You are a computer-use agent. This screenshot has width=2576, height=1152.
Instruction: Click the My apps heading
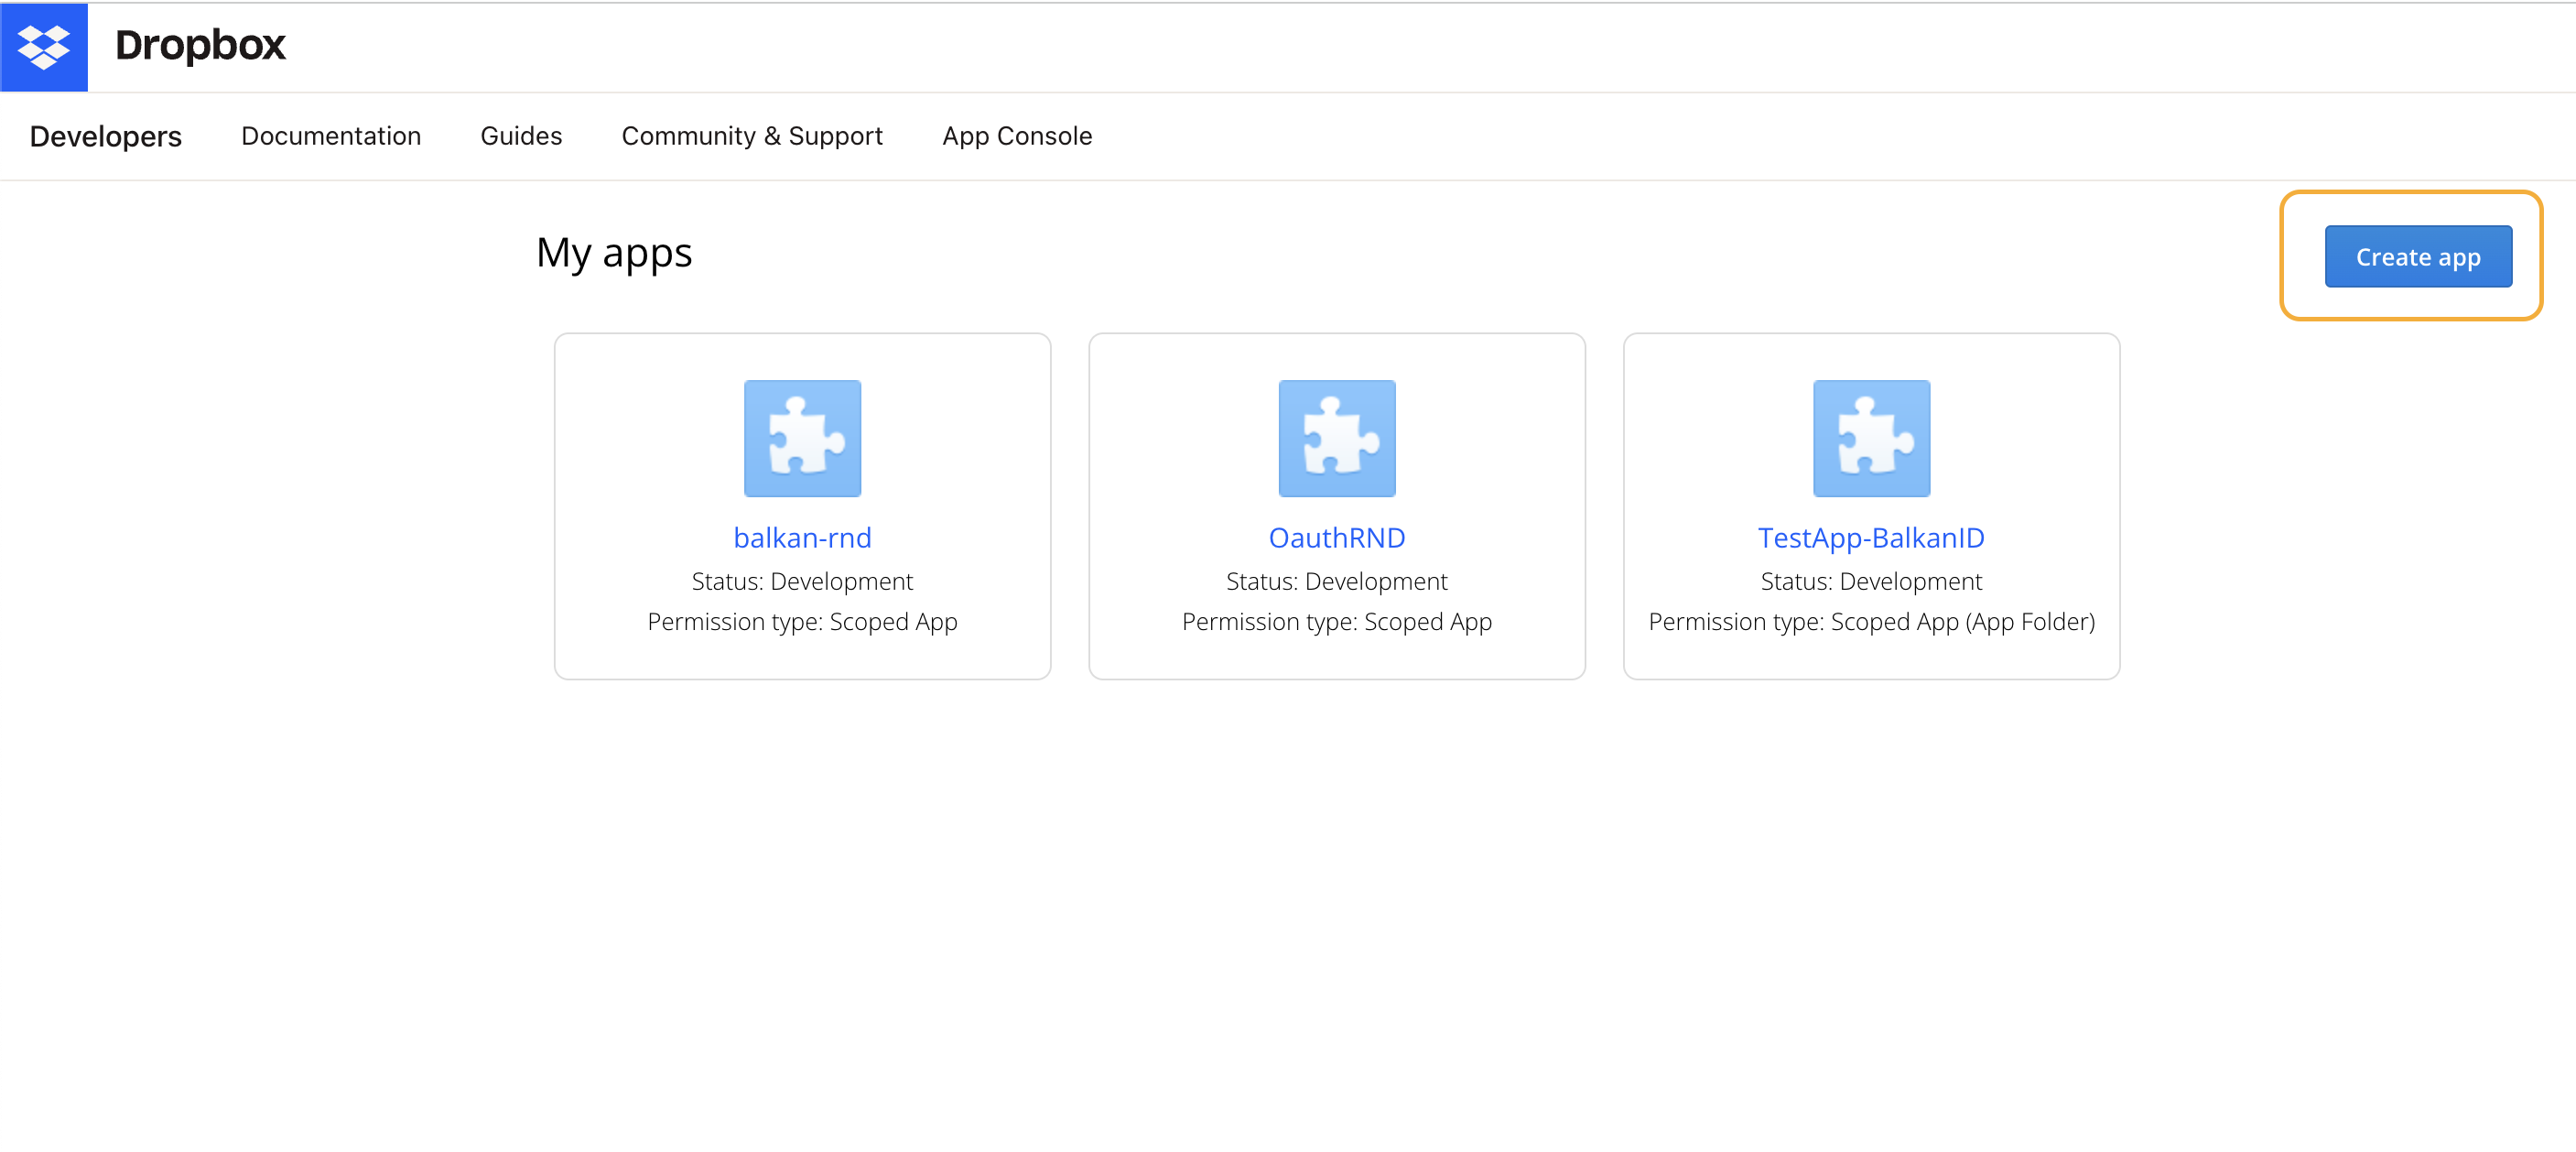[613, 253]
